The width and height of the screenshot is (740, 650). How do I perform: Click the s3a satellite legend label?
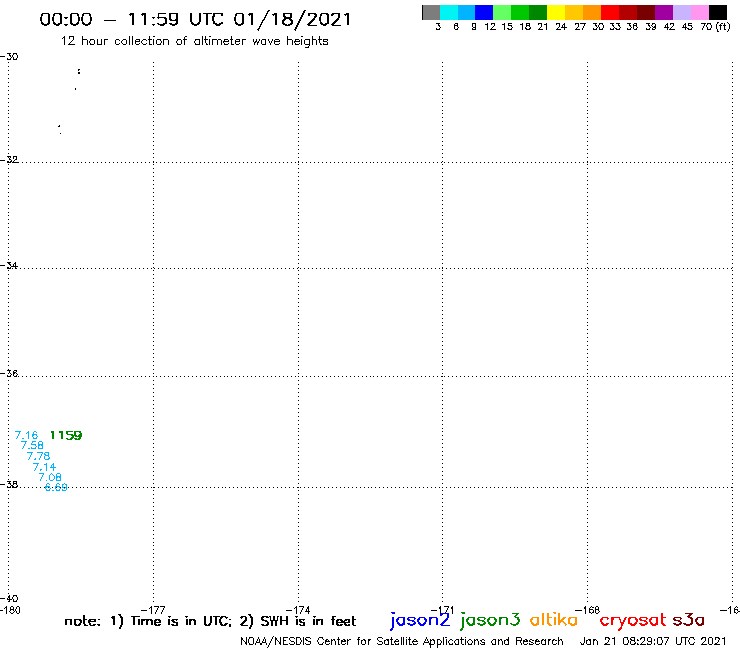click(688, 620)
